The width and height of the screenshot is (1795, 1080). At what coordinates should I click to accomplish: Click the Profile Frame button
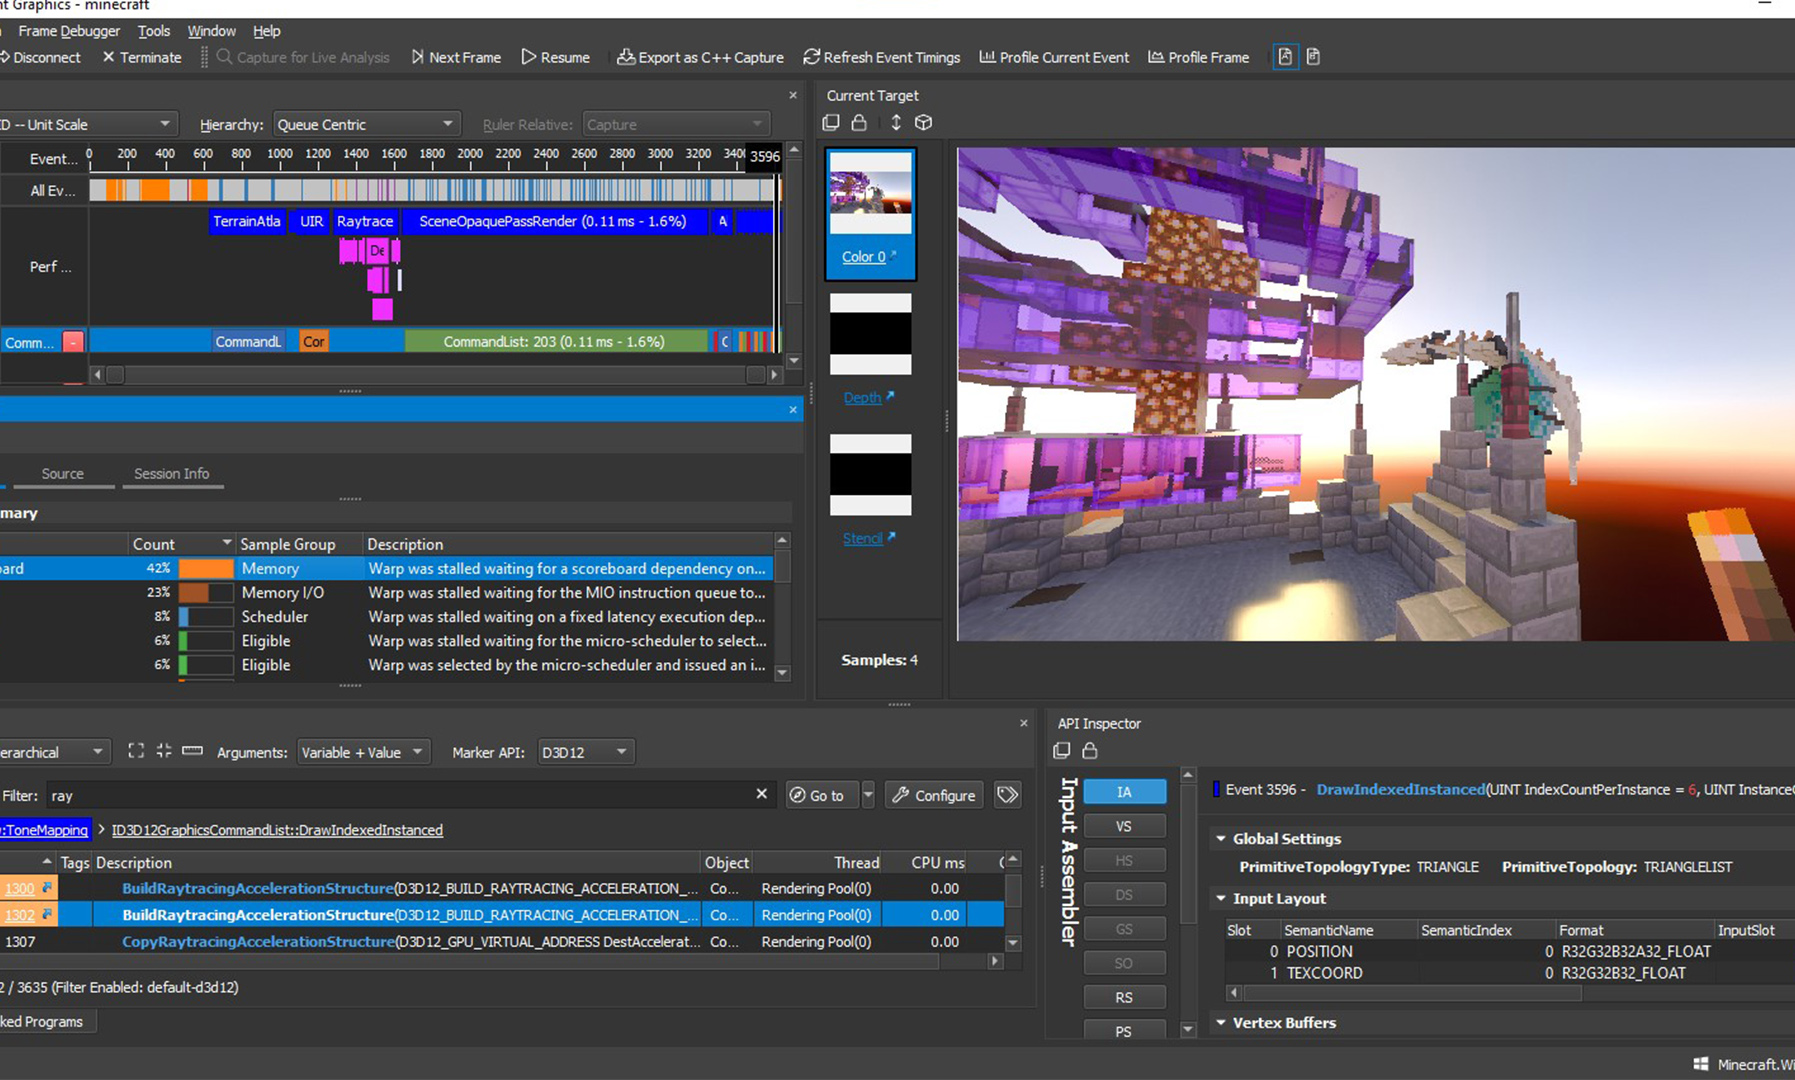(1199, 57)
